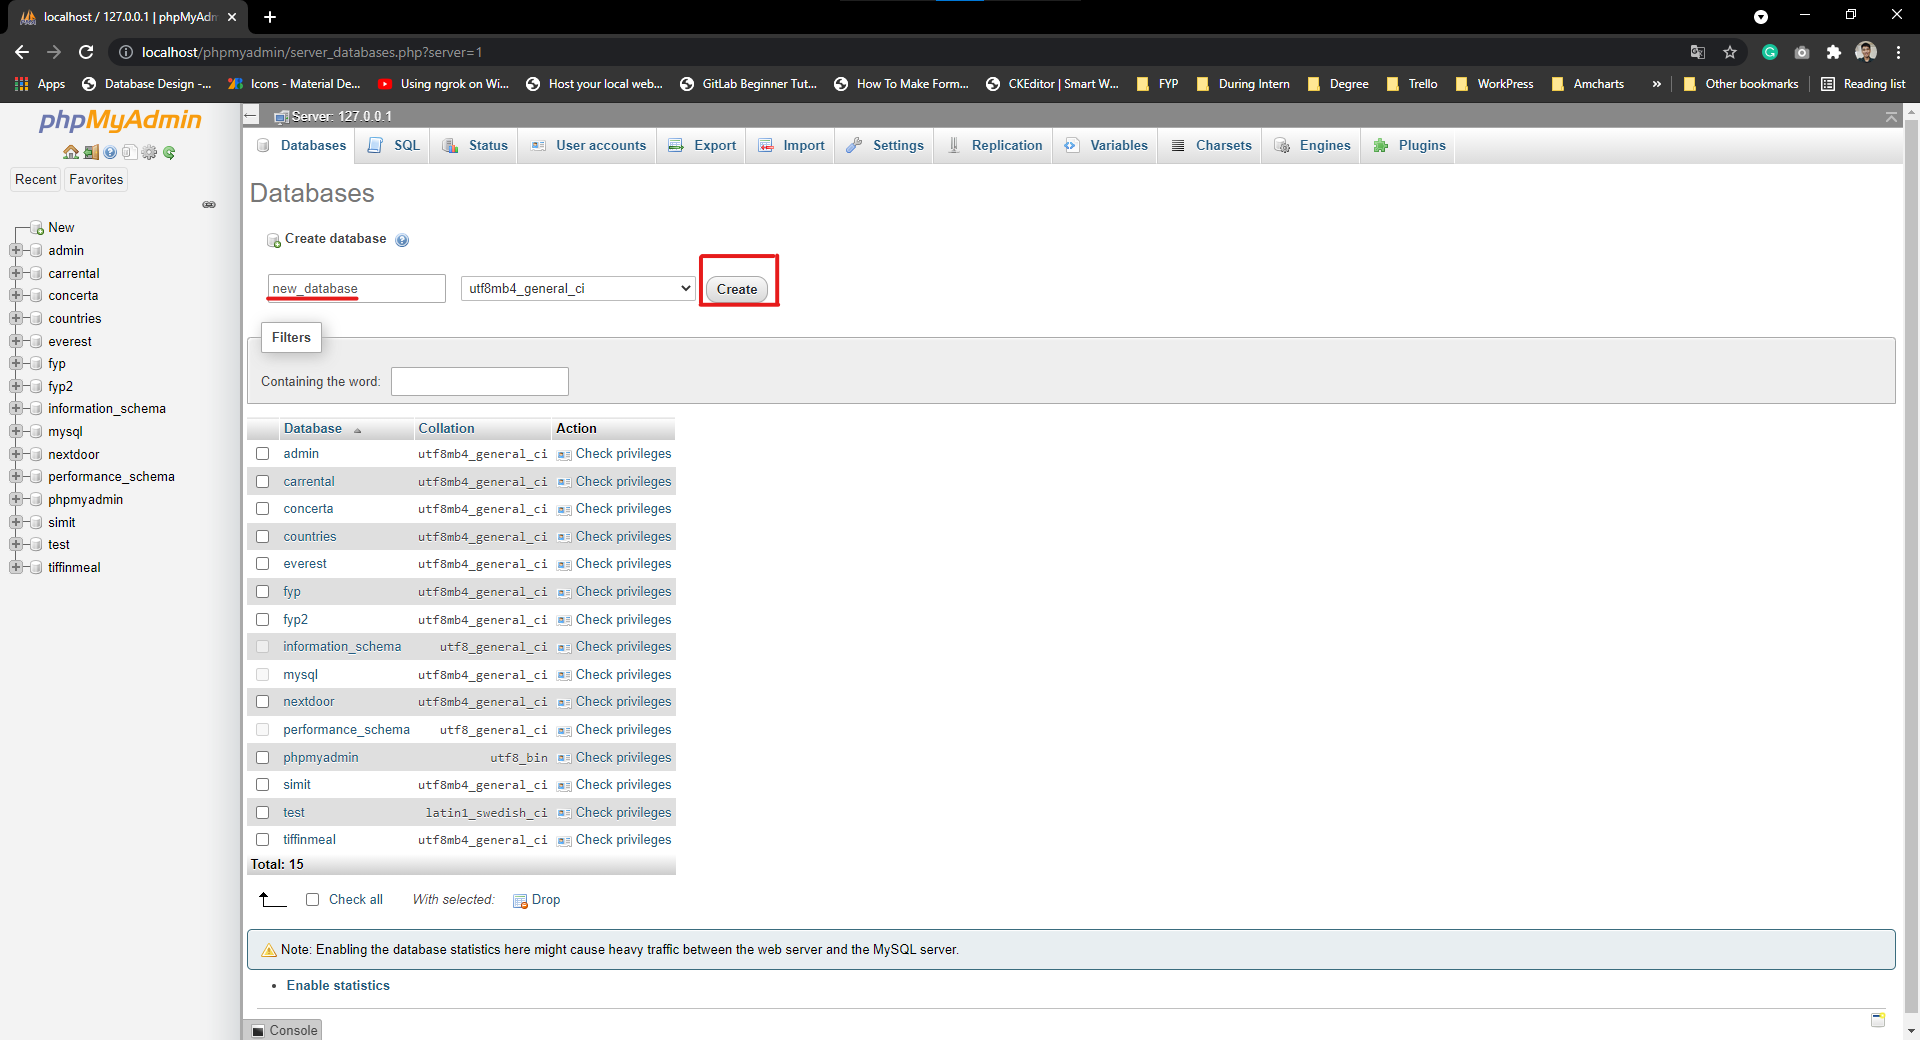The width and height of the screenshot is (1920, 1040).
Task: Open the User accounts tab
Action: [599, 145]
